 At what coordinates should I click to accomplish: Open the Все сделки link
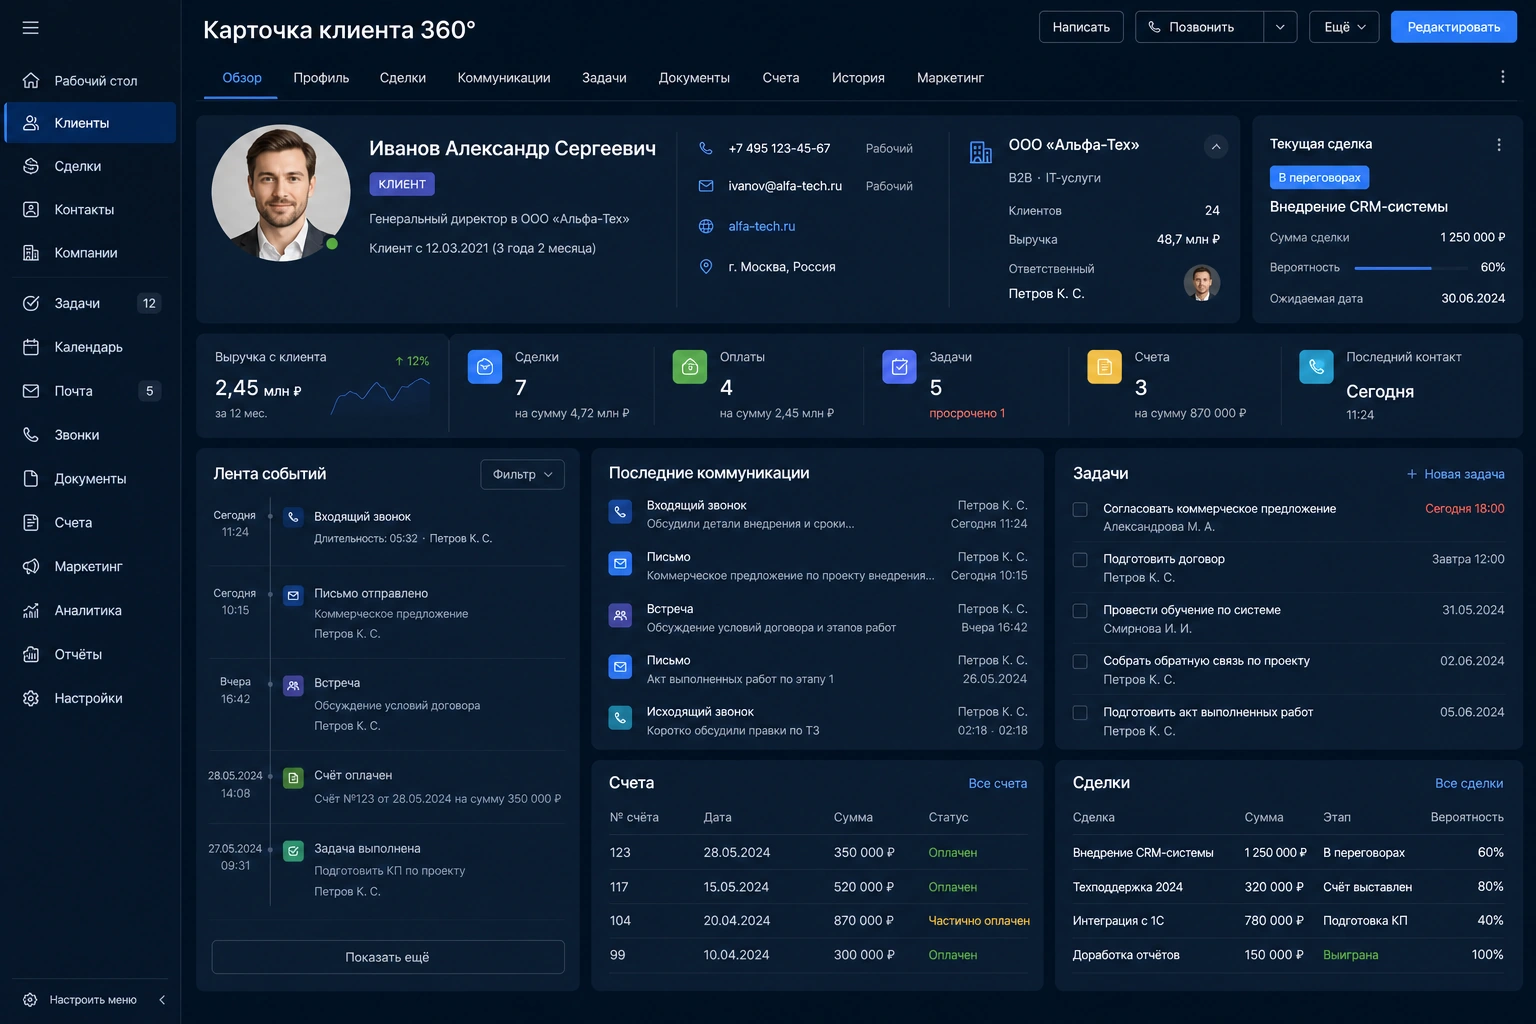[x=1469, y=784]
